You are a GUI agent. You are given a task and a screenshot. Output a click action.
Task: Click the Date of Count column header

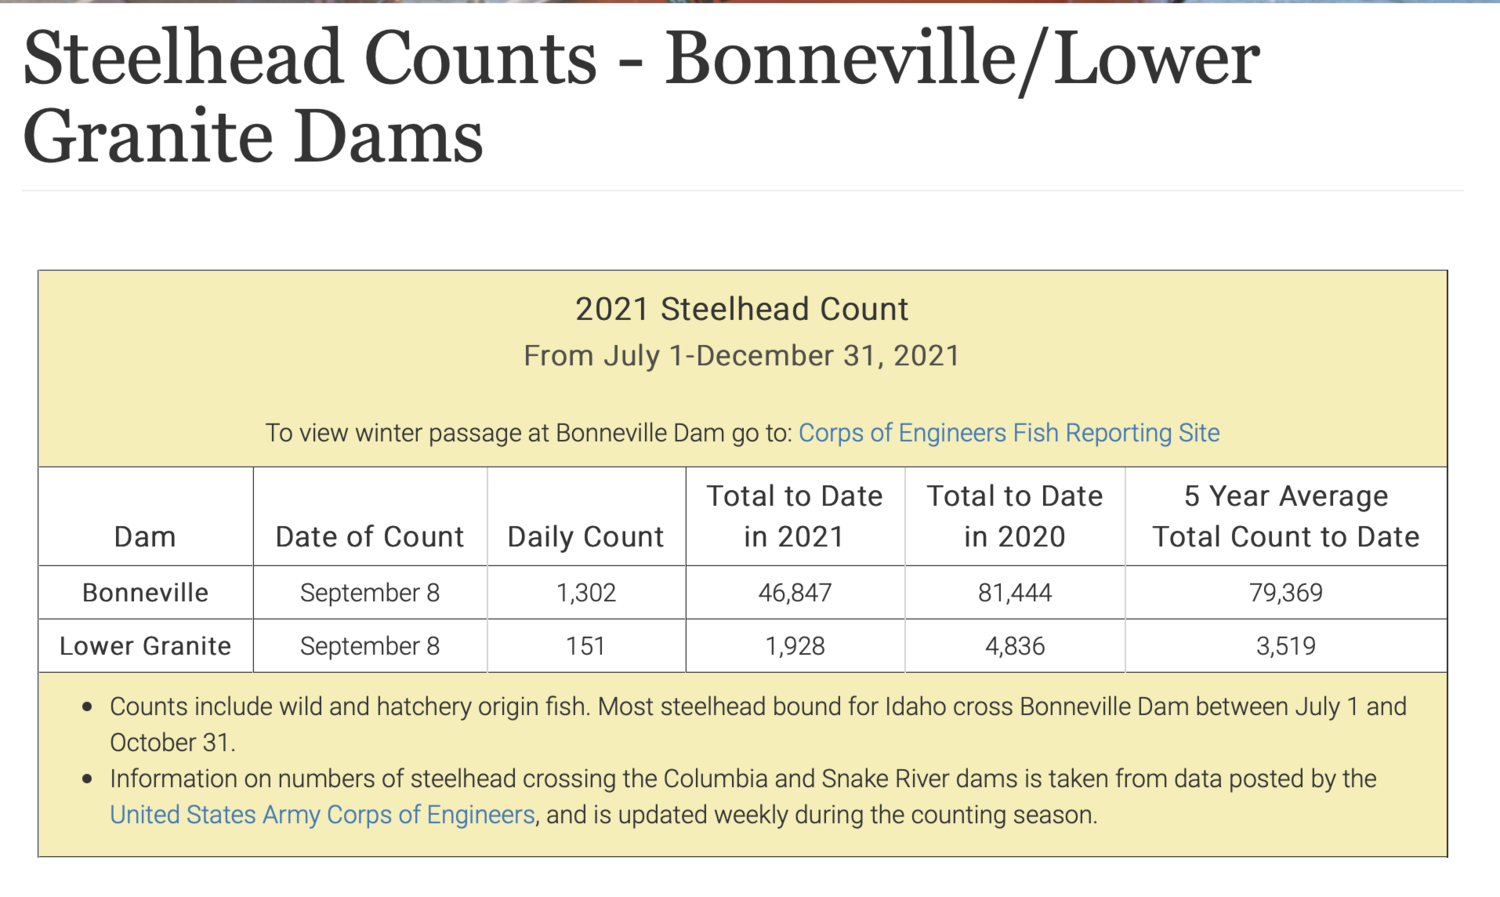(370, 537)
